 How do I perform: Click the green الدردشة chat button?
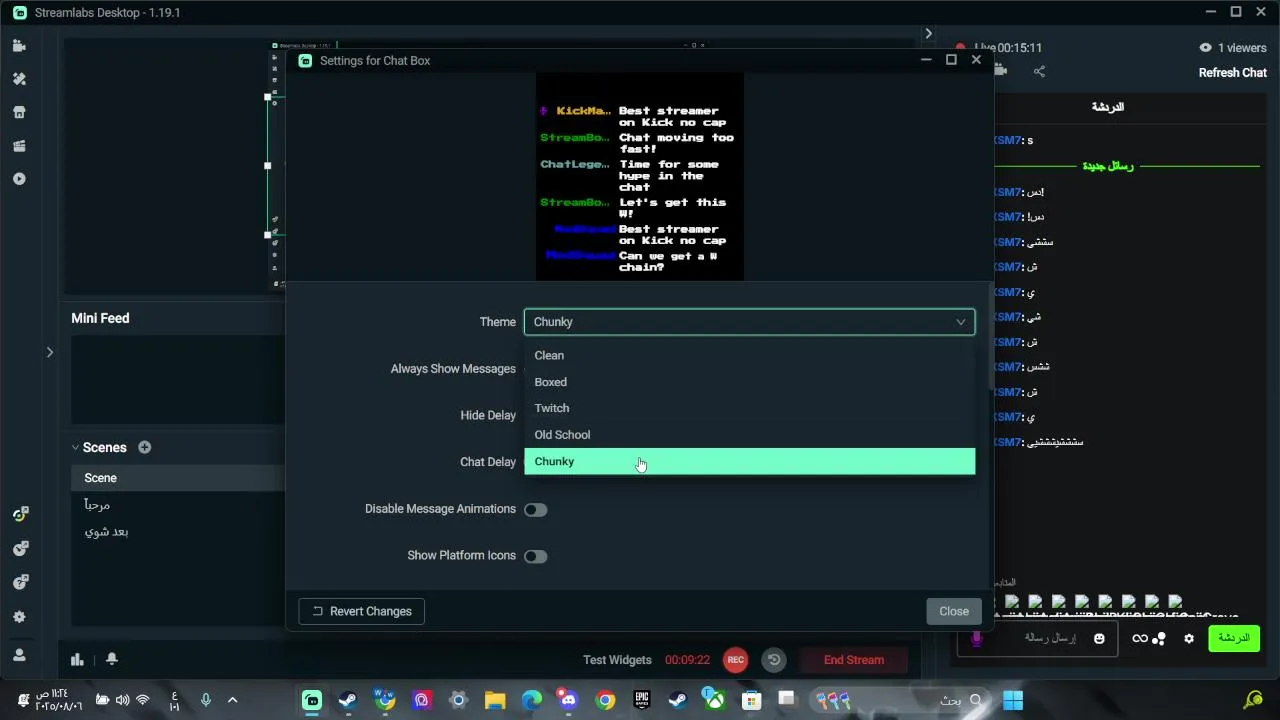1233,638
